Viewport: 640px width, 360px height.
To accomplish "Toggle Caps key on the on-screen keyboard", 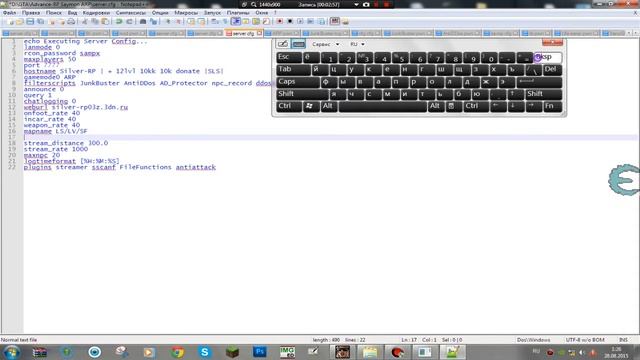I will tap(298, 82).
